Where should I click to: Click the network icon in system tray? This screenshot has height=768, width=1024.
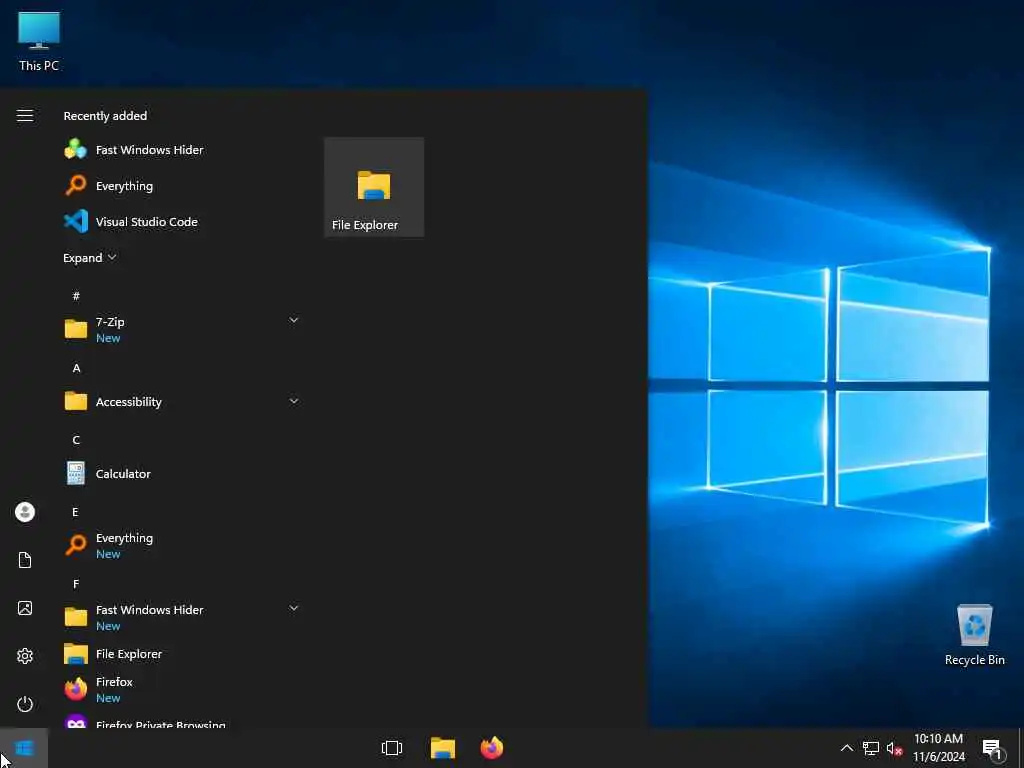[x=871, y=748]
